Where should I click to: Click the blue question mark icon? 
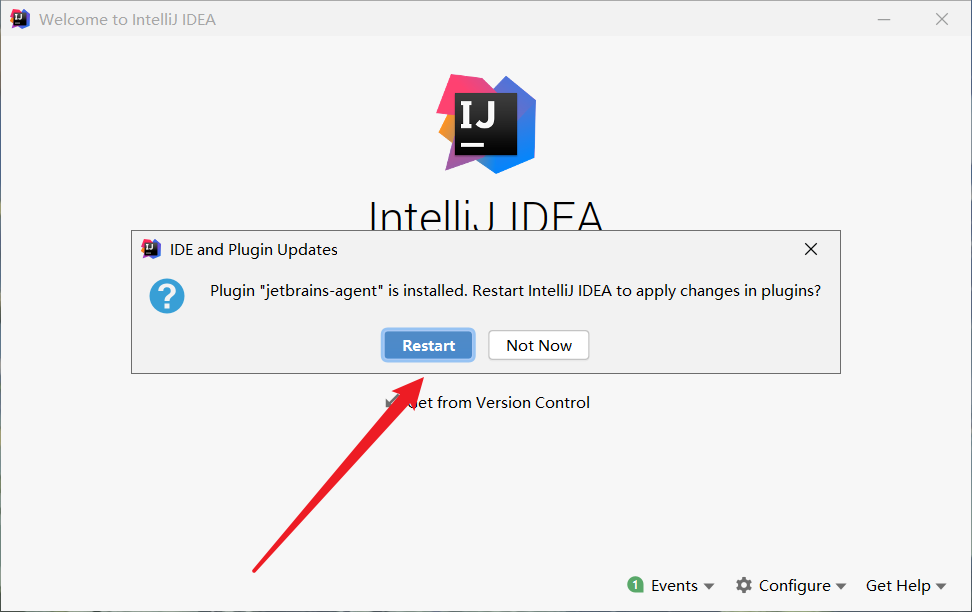[167, 296]
